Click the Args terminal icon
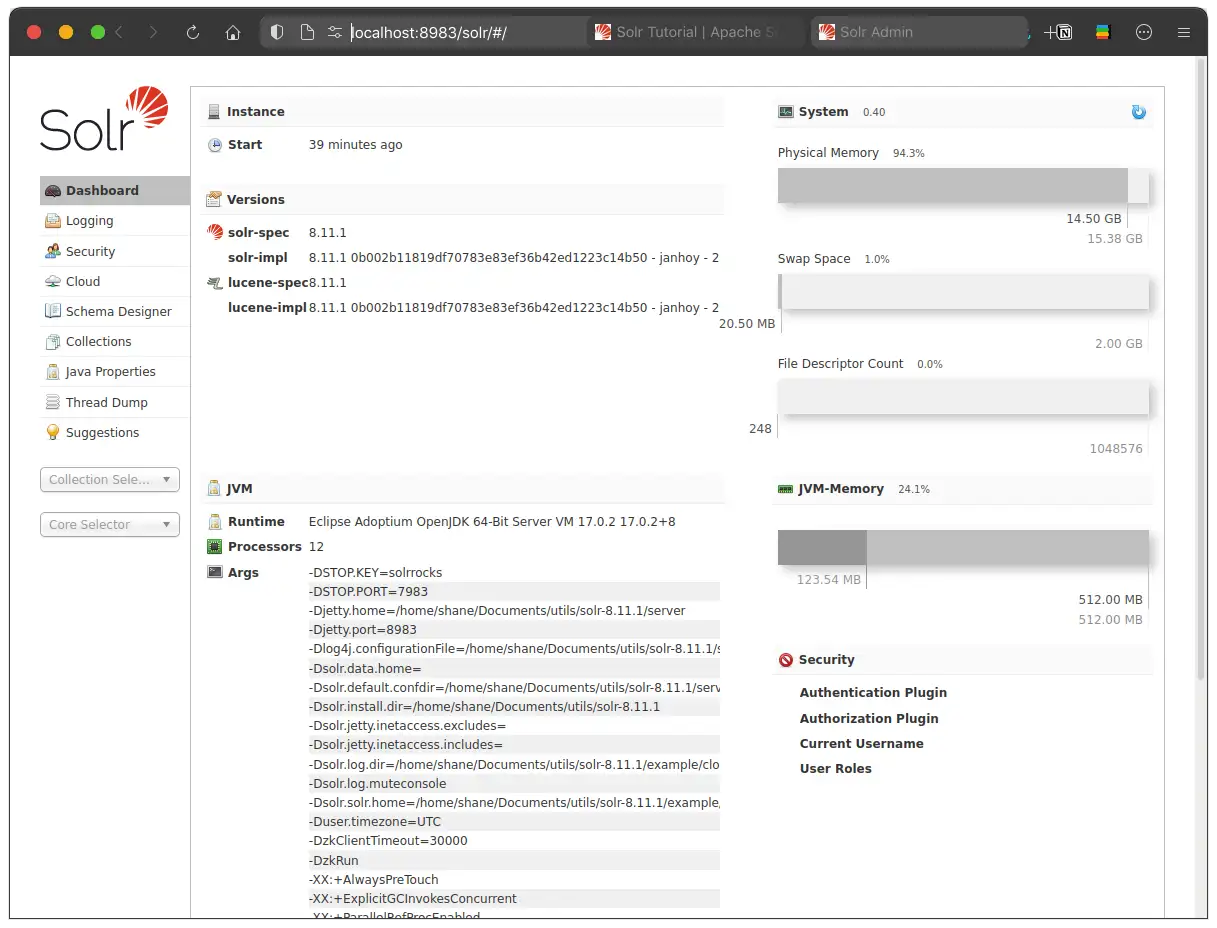 [x=214, y=572]
